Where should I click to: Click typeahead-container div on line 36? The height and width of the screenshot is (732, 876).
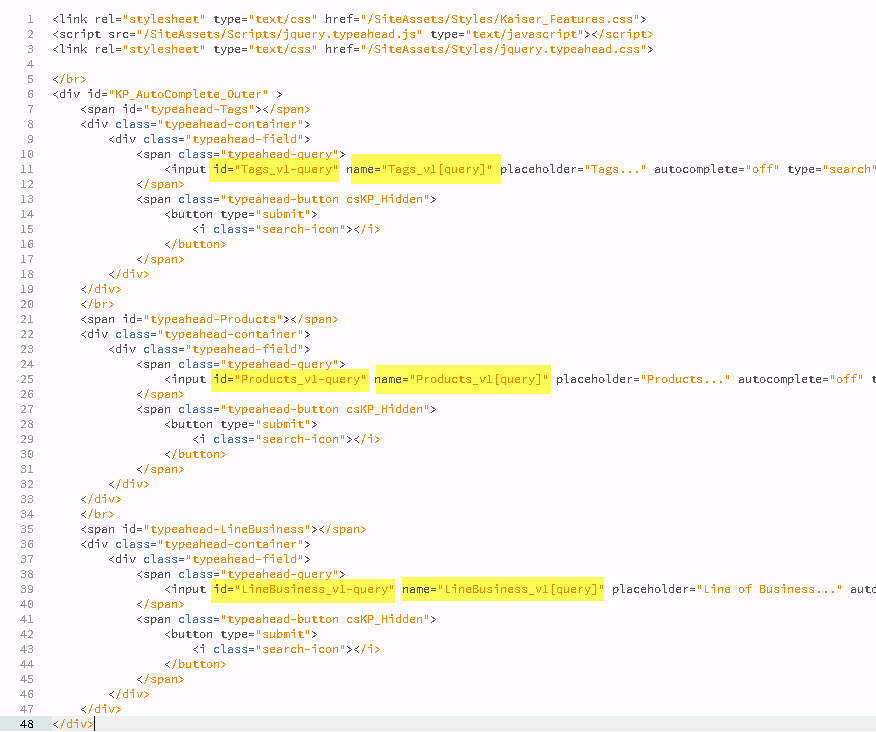click(x=196, y=545)
